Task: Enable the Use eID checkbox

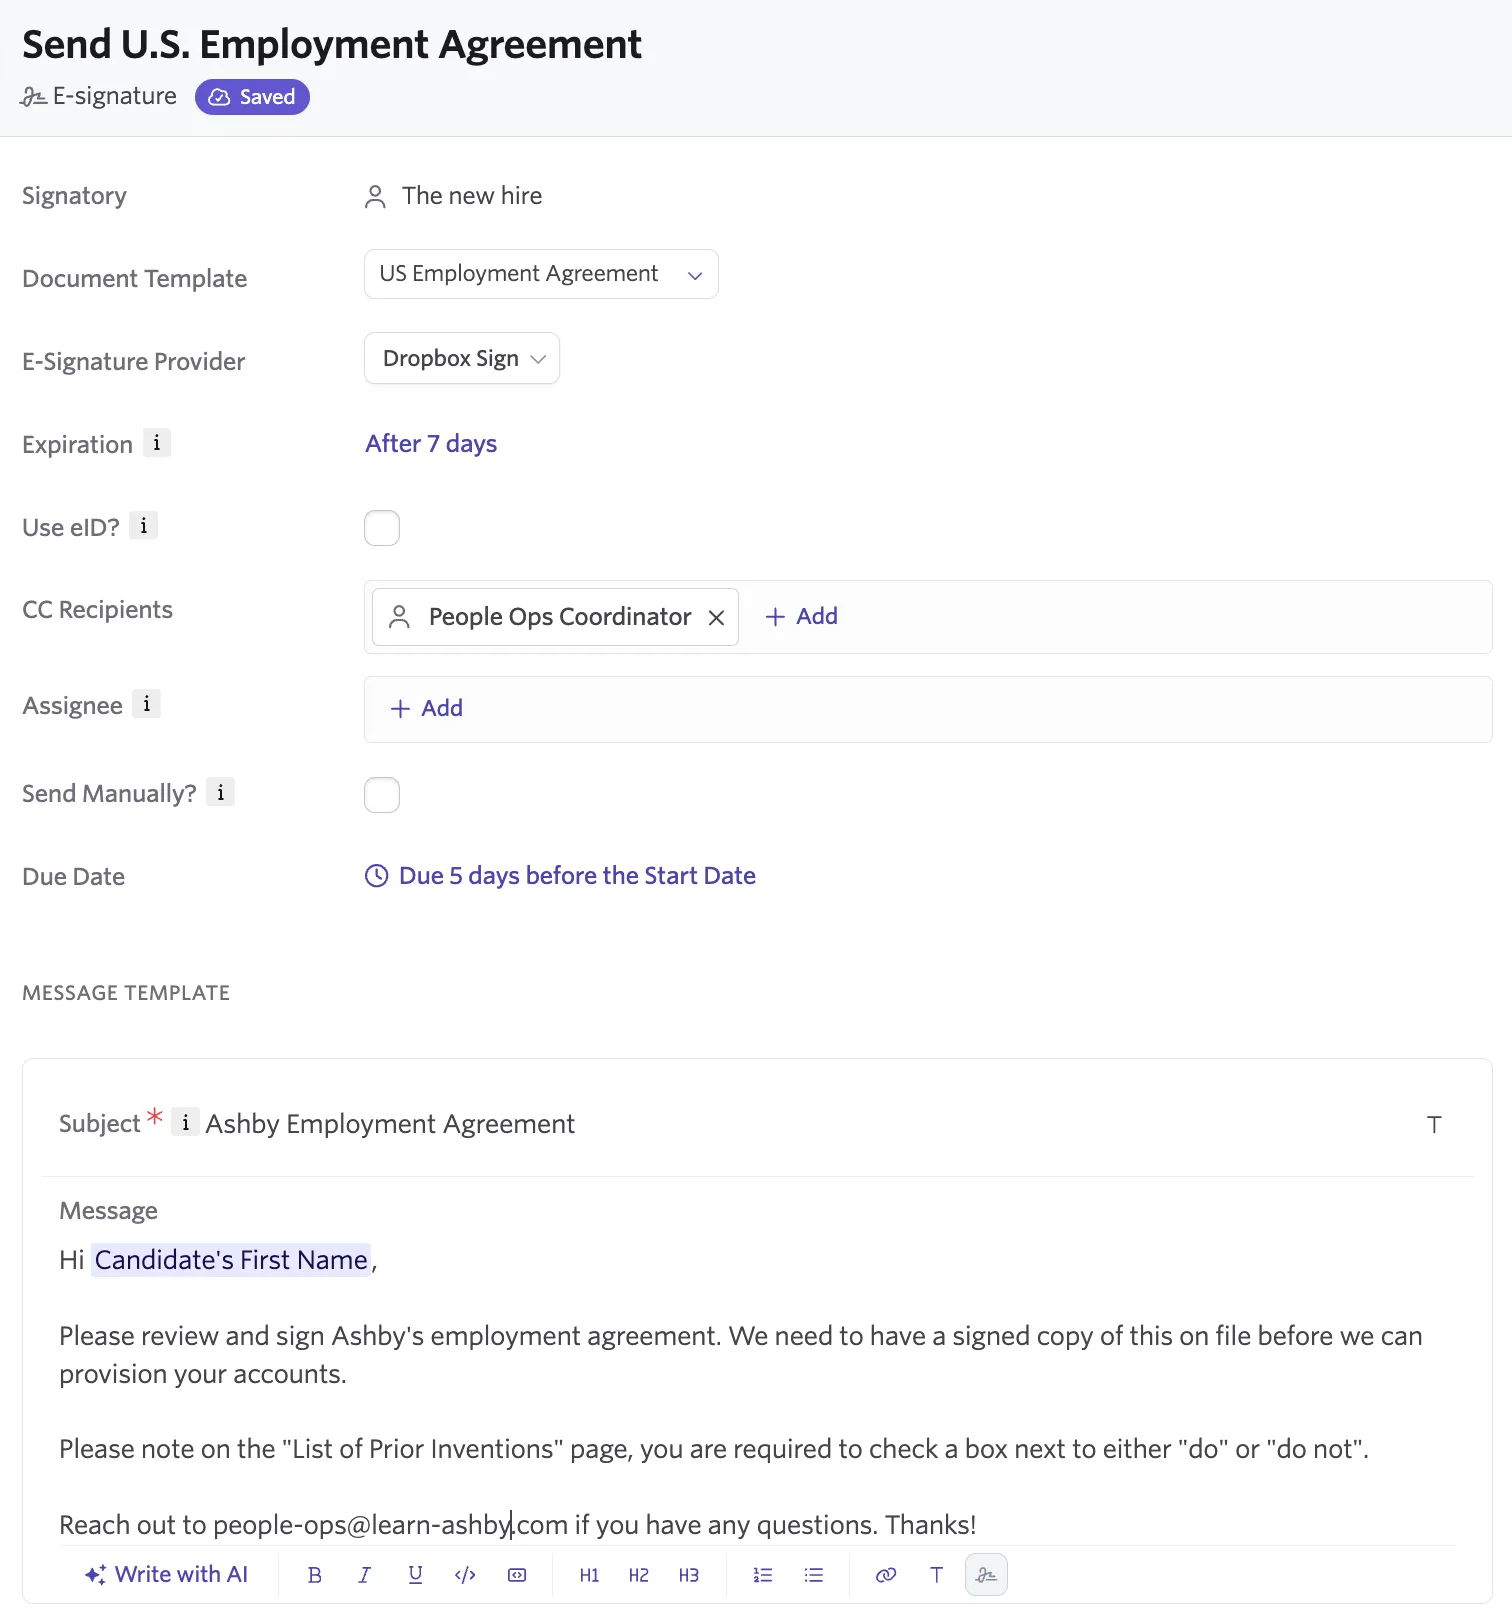Action: 382,528
